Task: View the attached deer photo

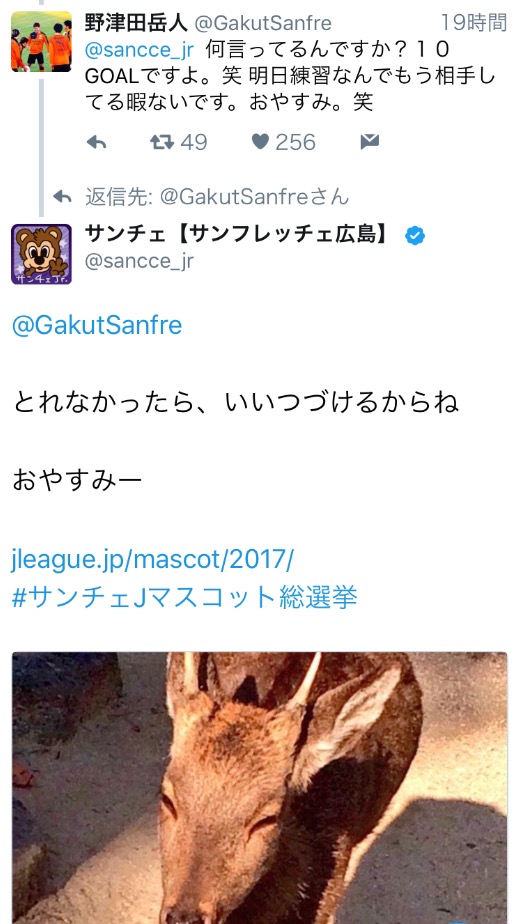Action: pyautogui.click(x=259, y=787)
